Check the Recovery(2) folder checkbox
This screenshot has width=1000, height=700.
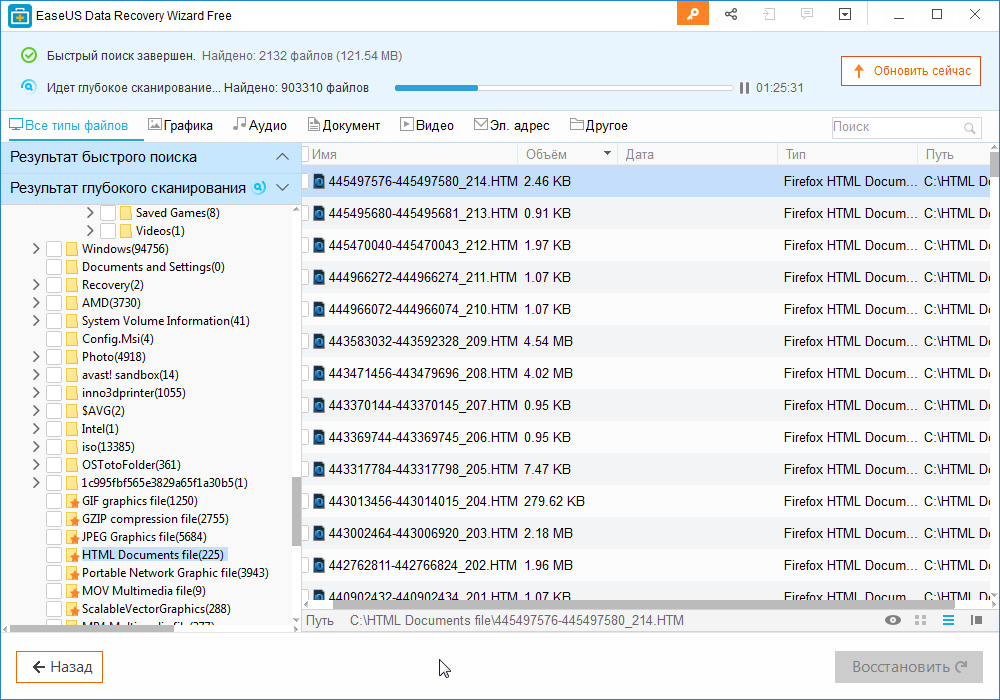coord(54,285)
